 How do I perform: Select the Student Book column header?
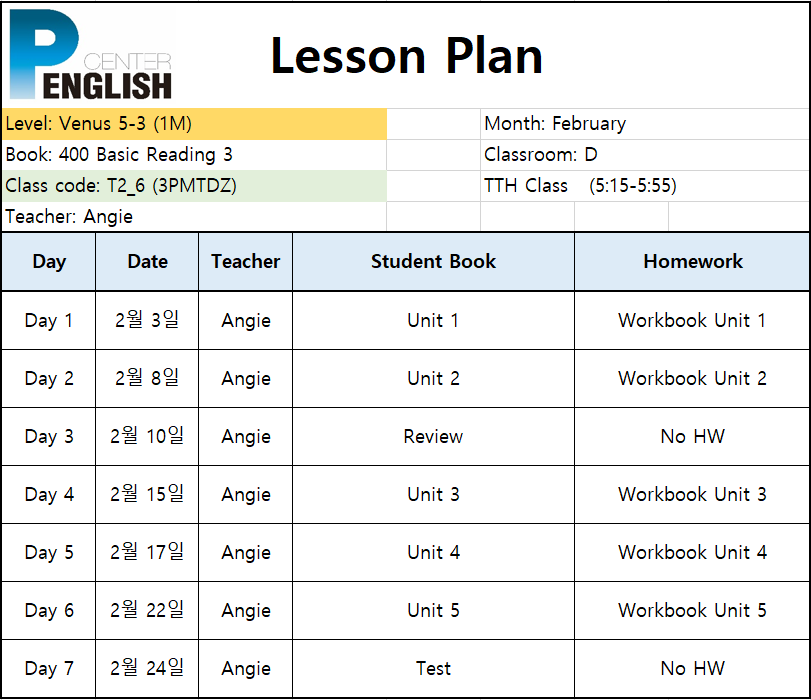pyautogui.click(x=433, y=262)
